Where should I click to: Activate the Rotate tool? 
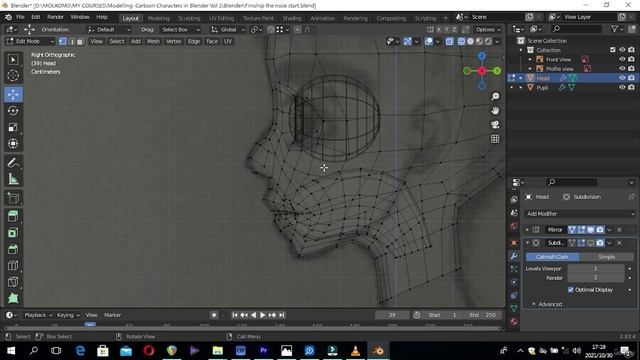pyautogui.click(x=13, y=111)
